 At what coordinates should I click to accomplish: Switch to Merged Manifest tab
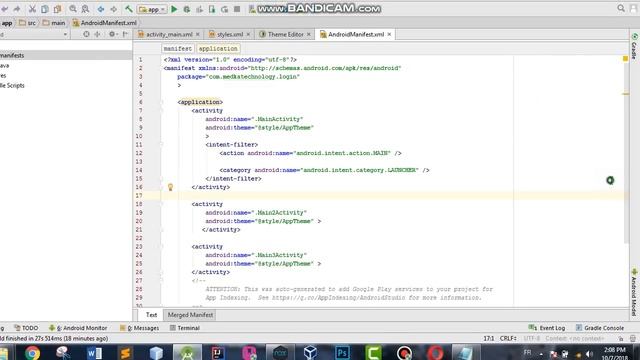190,315
